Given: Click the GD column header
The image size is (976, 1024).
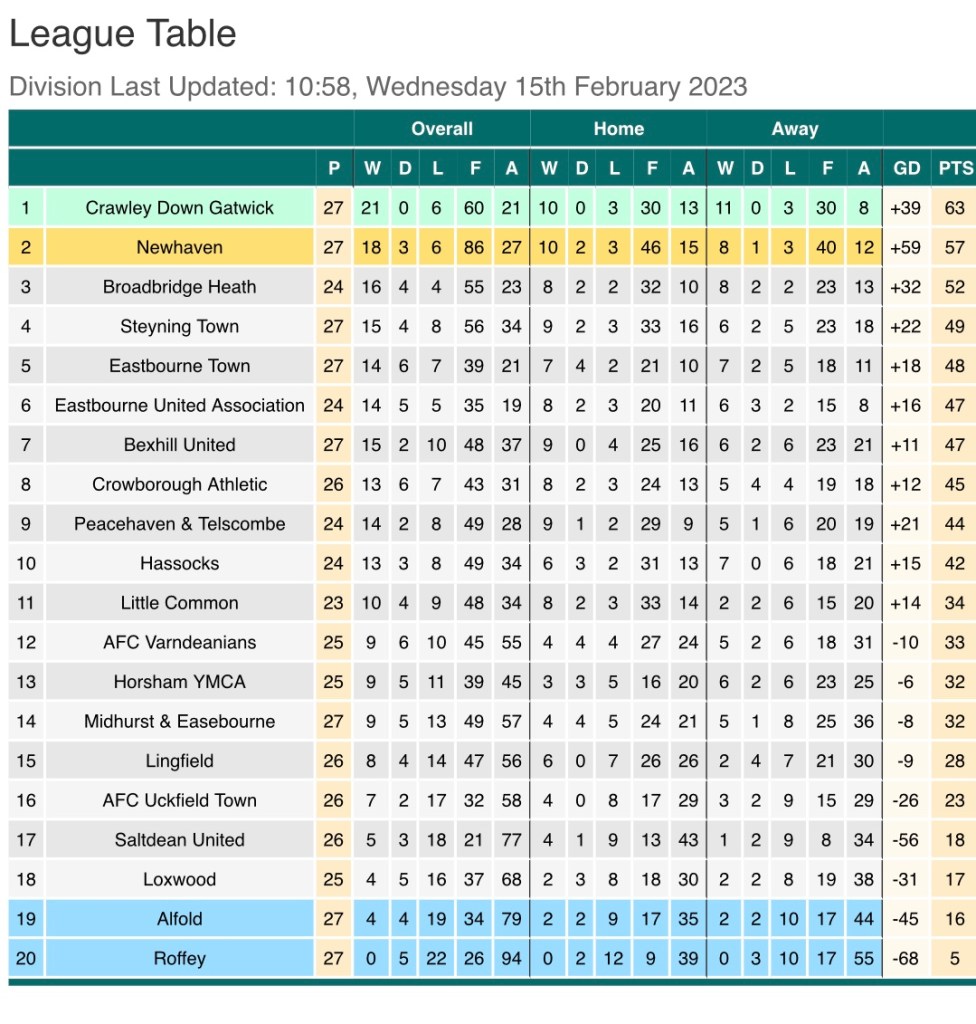Looking at the screenshot, I should coord(907,169).
